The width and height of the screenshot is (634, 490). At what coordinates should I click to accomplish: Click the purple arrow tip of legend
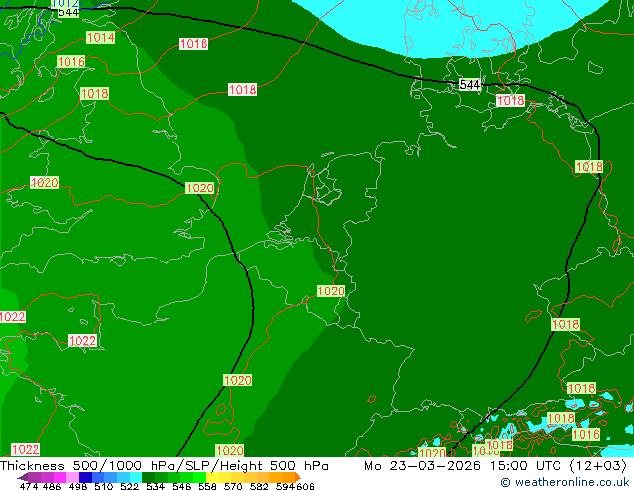[x=23, y=477]
